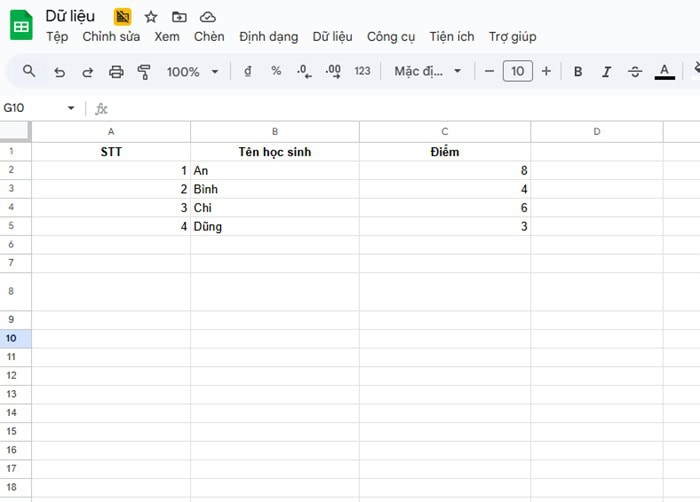Open the default font dropdown
This screenshot has height=502, width=700.
point(428,72)
